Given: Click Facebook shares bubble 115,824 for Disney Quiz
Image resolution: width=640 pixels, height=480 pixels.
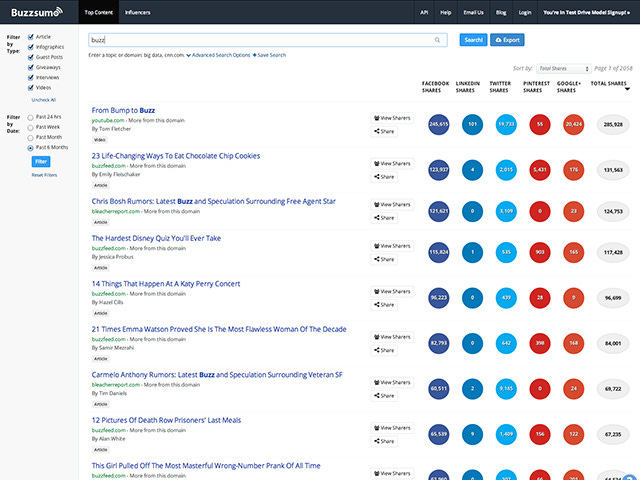Looking at the screenshot, I should [x=438, y=252].
